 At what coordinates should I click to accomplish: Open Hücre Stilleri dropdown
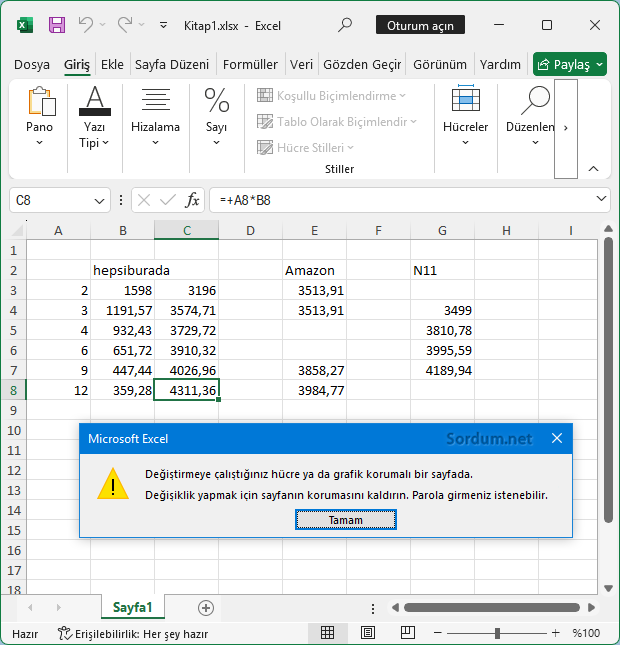[x=305, y=148]
